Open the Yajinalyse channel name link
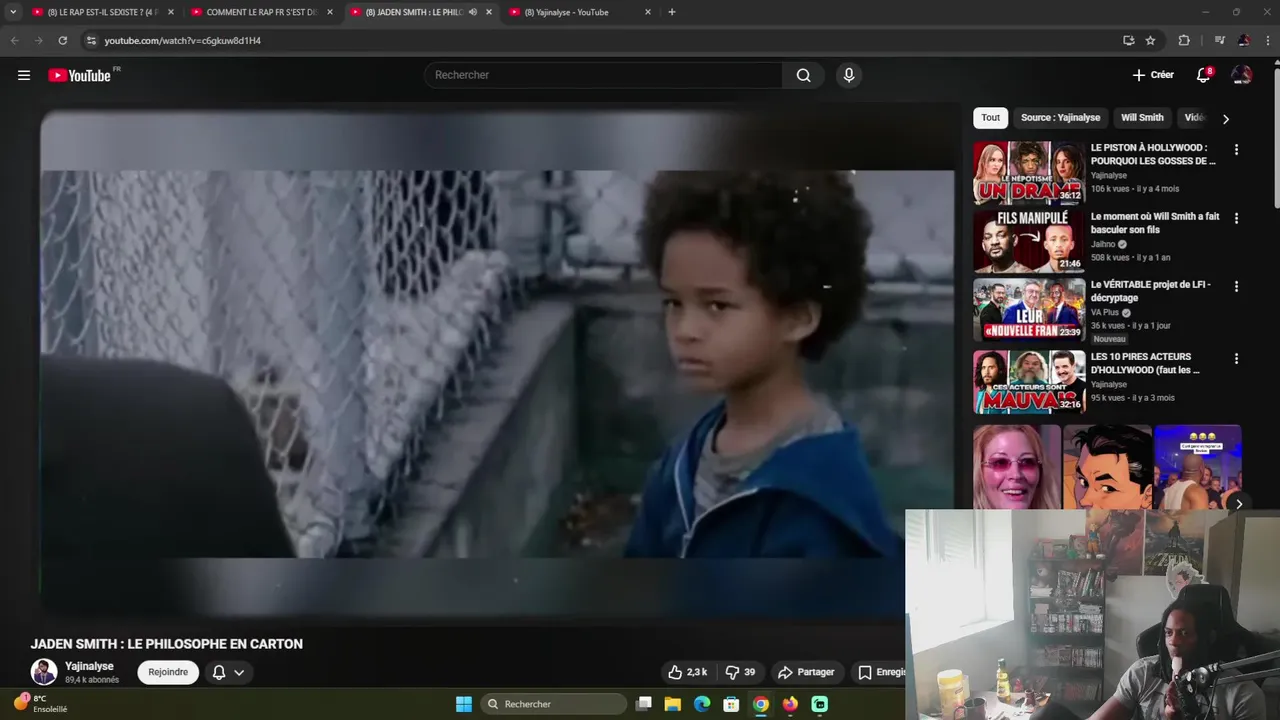This screenshot has height=720, width=1280. [89, 666]
